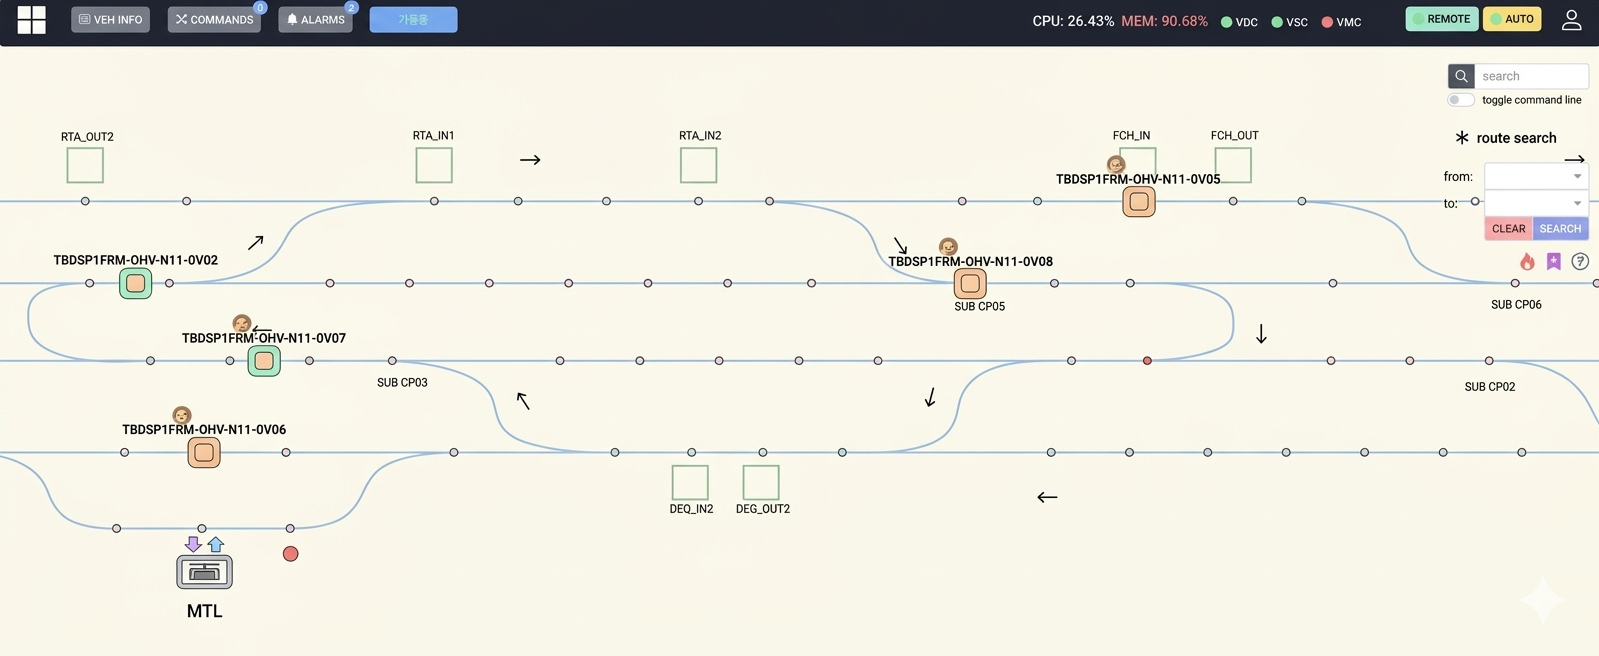The height and width of the screenshot is (656, 1599).
Task: Click the magnifier search icon
Action: [1461, 76]
